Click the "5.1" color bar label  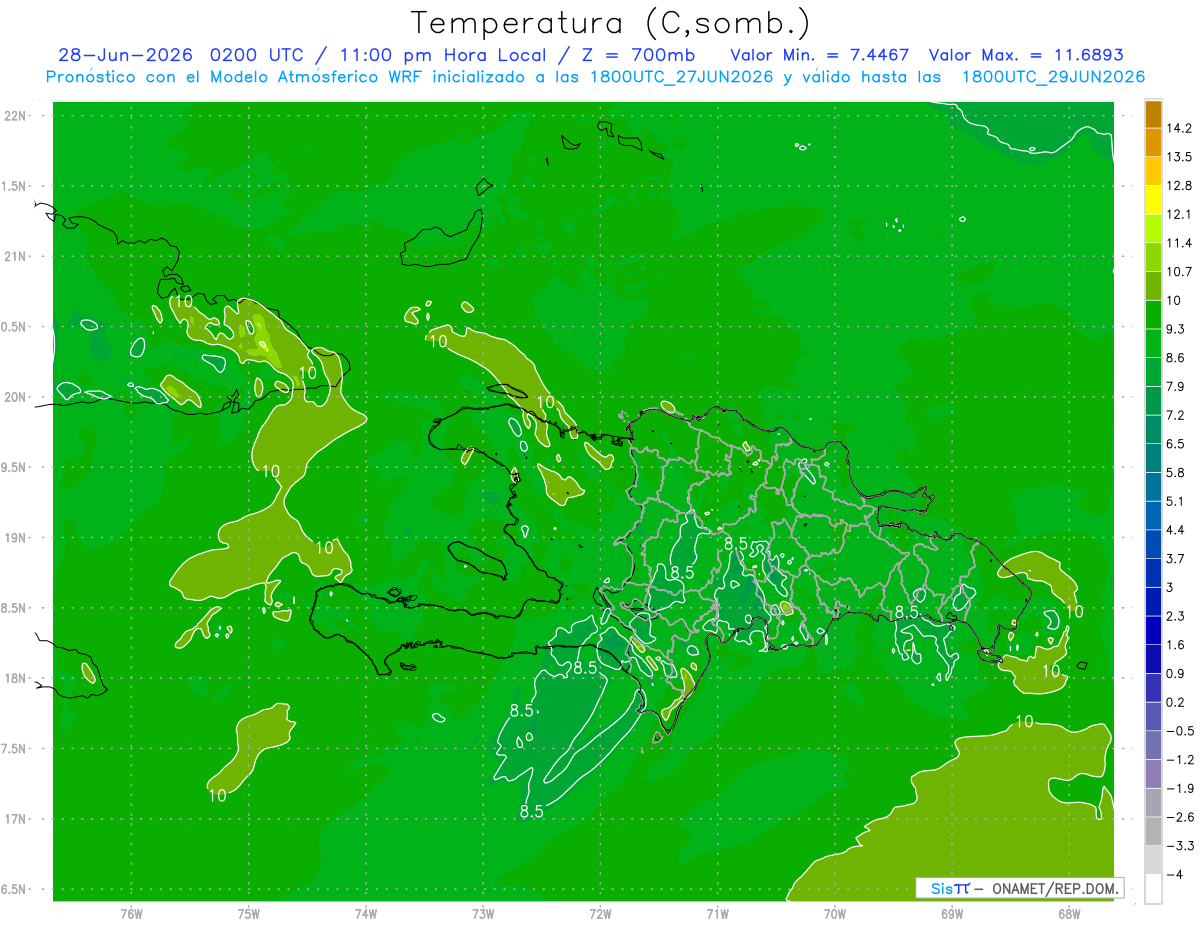coord(1177,501)
